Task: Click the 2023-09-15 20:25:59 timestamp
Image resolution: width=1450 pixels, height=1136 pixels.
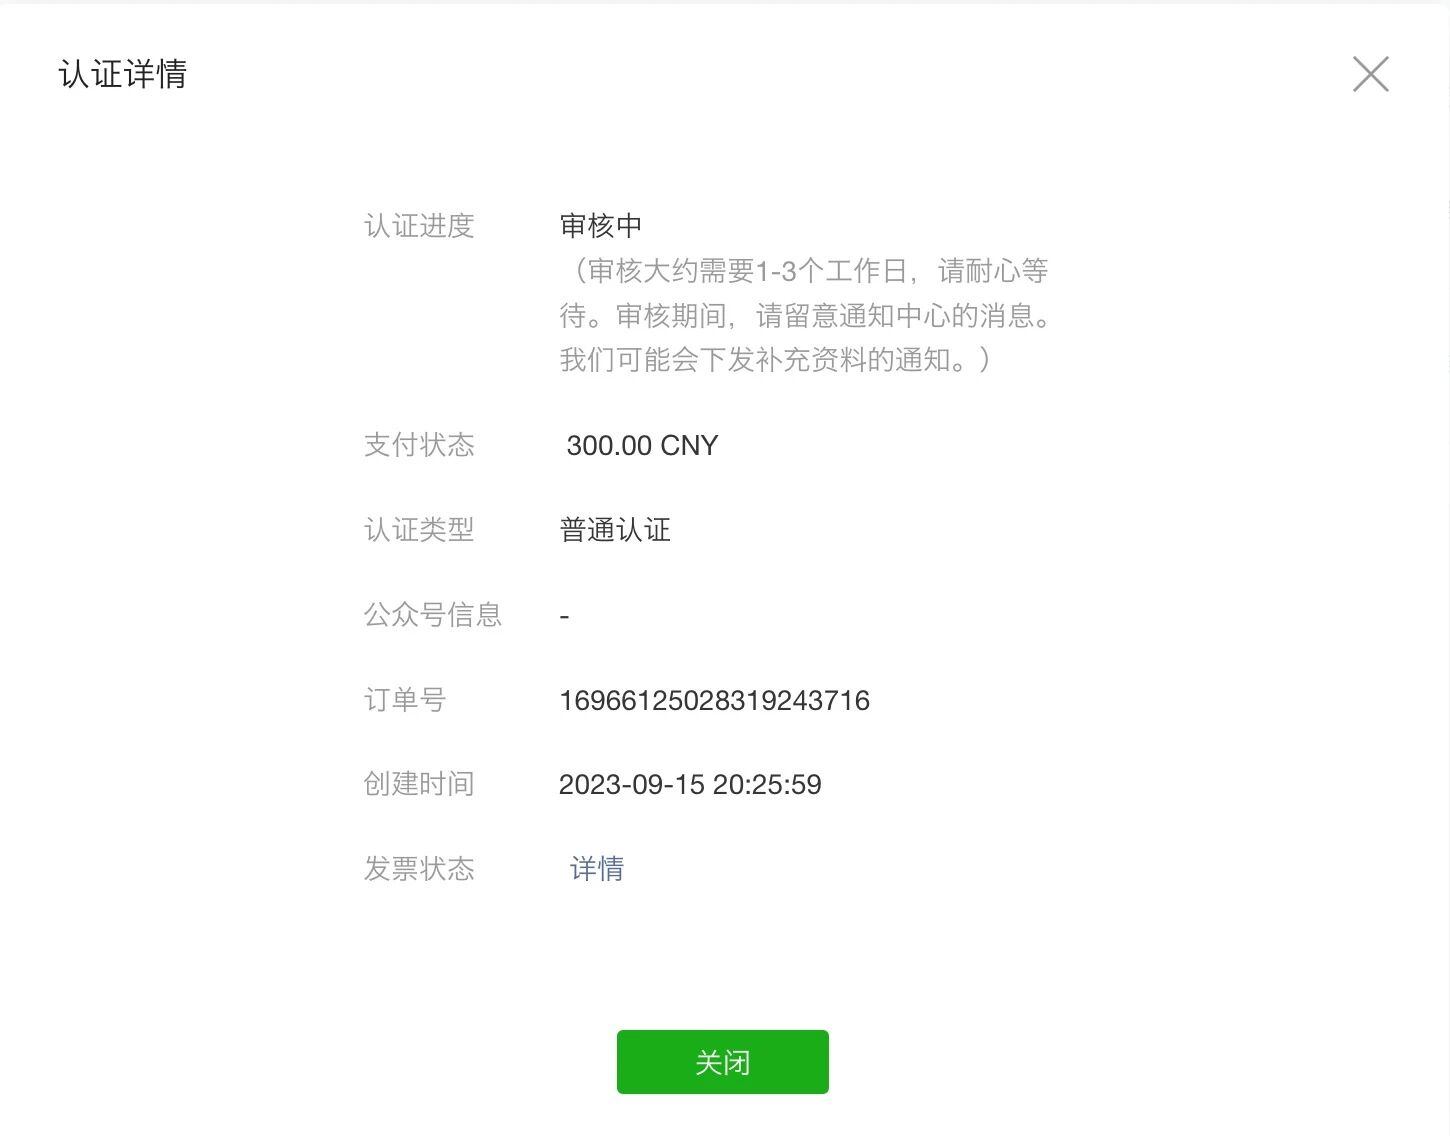Action: (690, 785)
